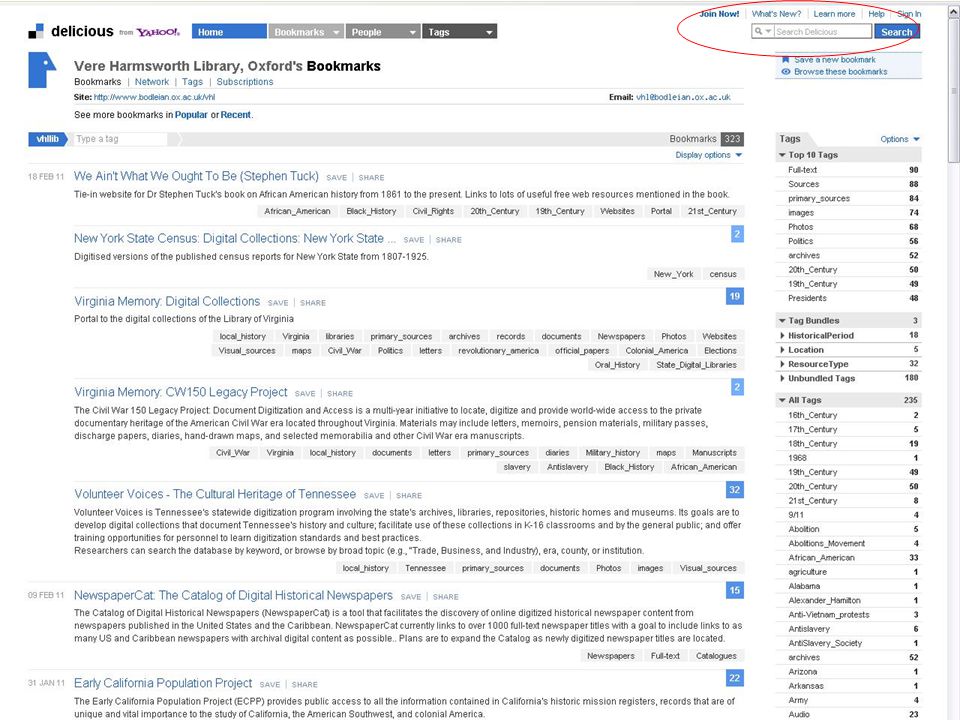Click the Anti-Vietnam_protests tag in All Tags
The width and height of the screenshot is (960, 720).
pos(828,615)
